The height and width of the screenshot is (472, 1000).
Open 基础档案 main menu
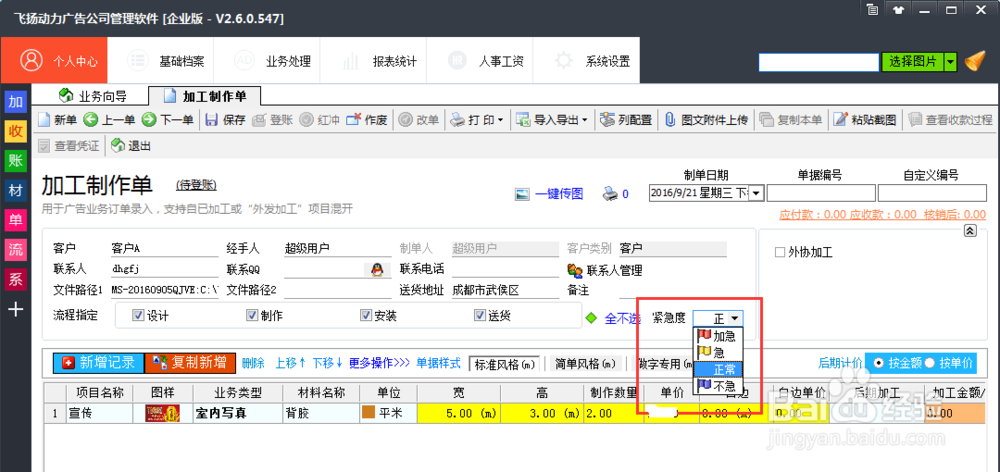point(161,61)
